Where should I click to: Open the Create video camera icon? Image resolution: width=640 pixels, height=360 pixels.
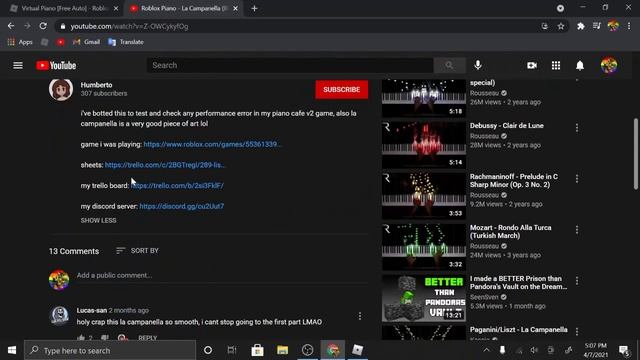click(x=532, y=65)
